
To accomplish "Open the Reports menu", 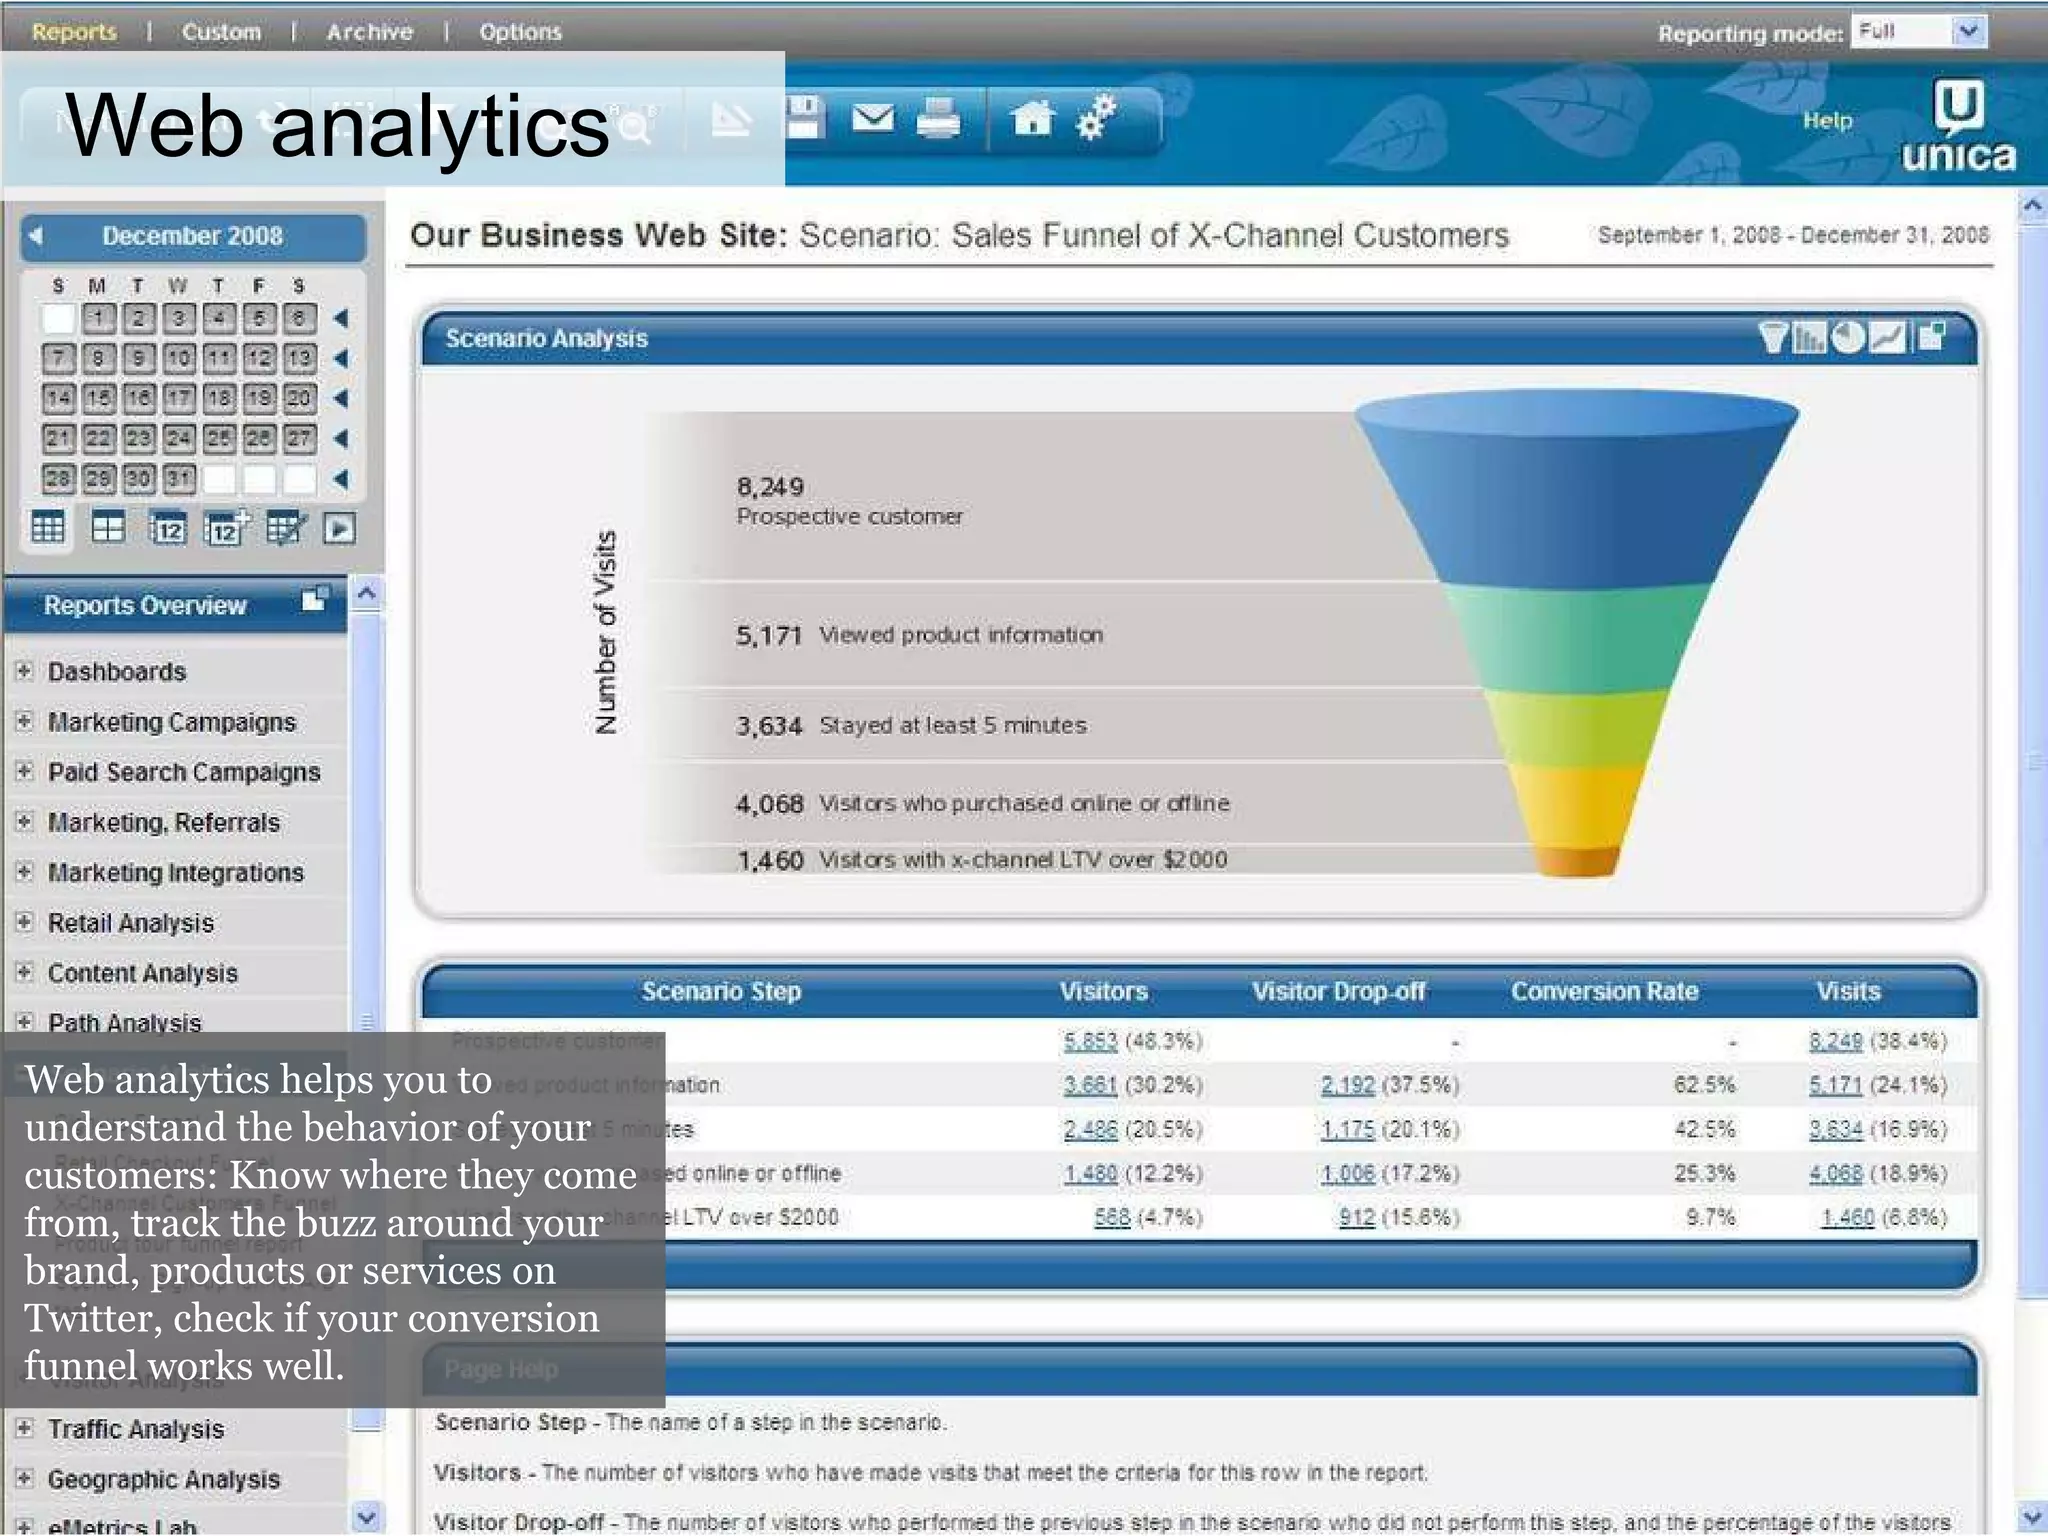I will (74, 32).
